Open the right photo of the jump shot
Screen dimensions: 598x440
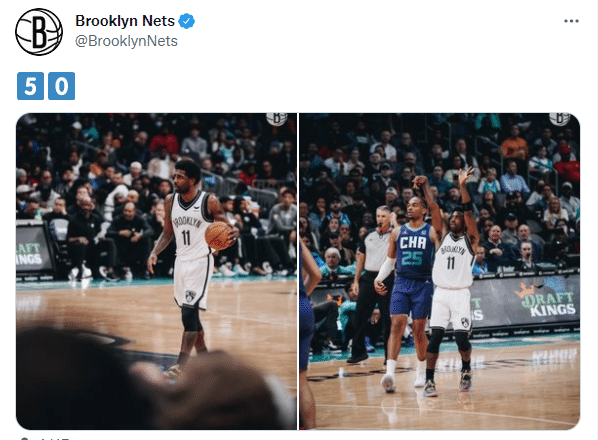439,271
